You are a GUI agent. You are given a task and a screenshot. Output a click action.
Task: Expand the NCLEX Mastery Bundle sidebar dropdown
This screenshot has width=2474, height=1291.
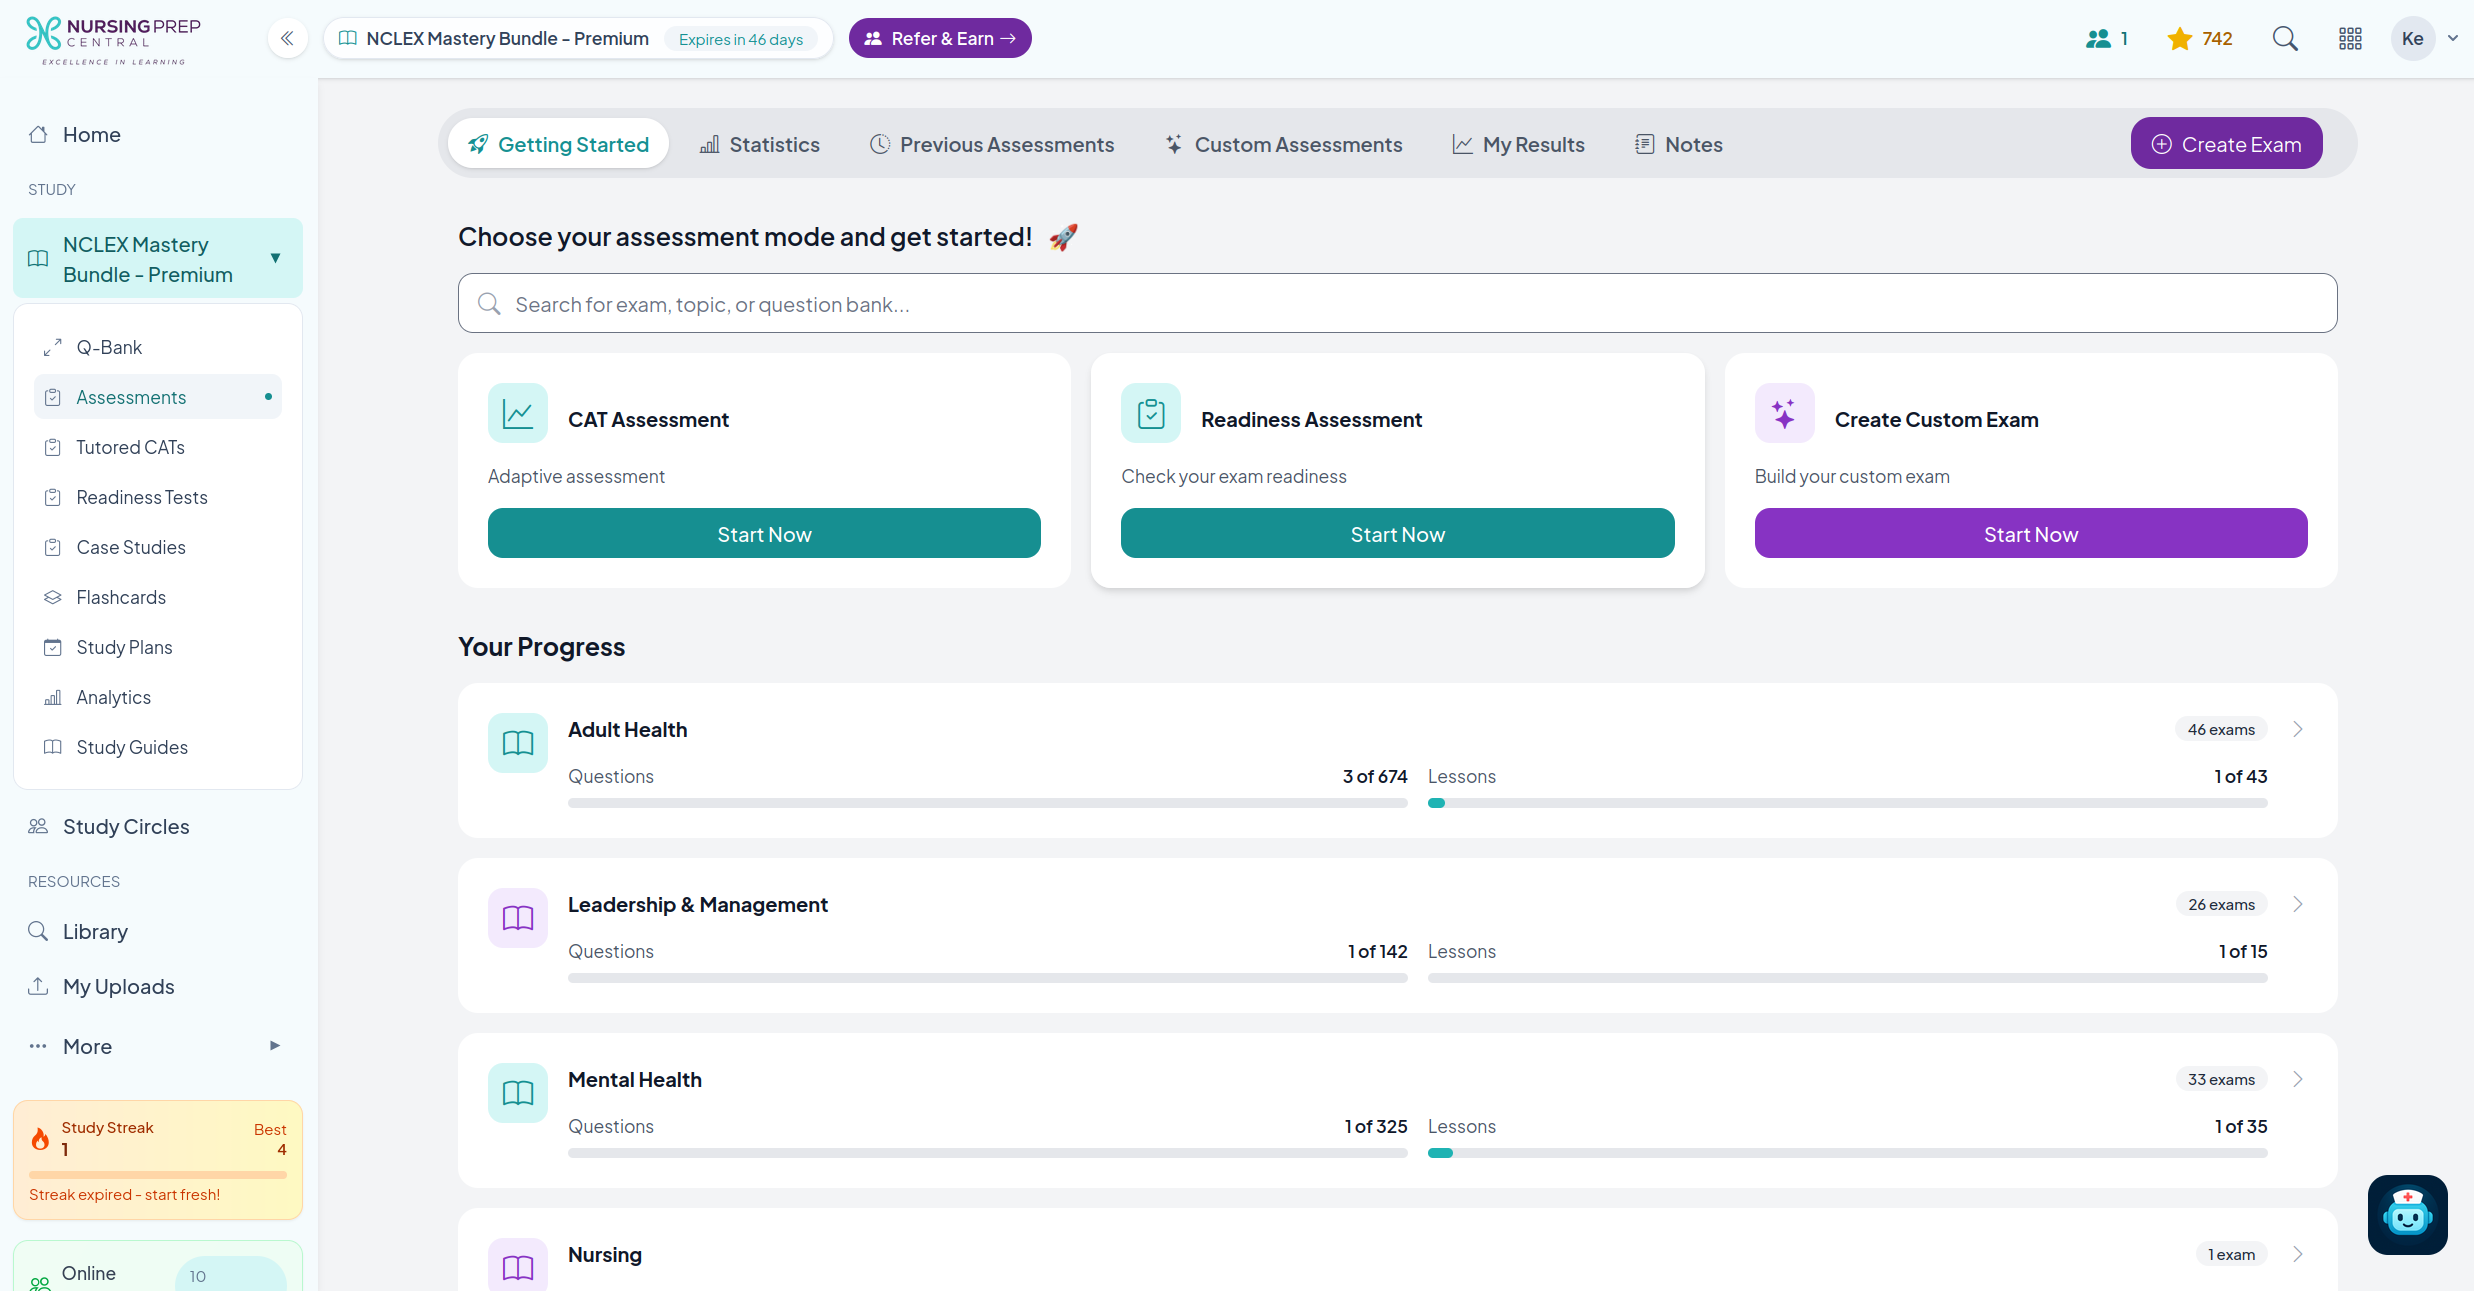point(275,258)
